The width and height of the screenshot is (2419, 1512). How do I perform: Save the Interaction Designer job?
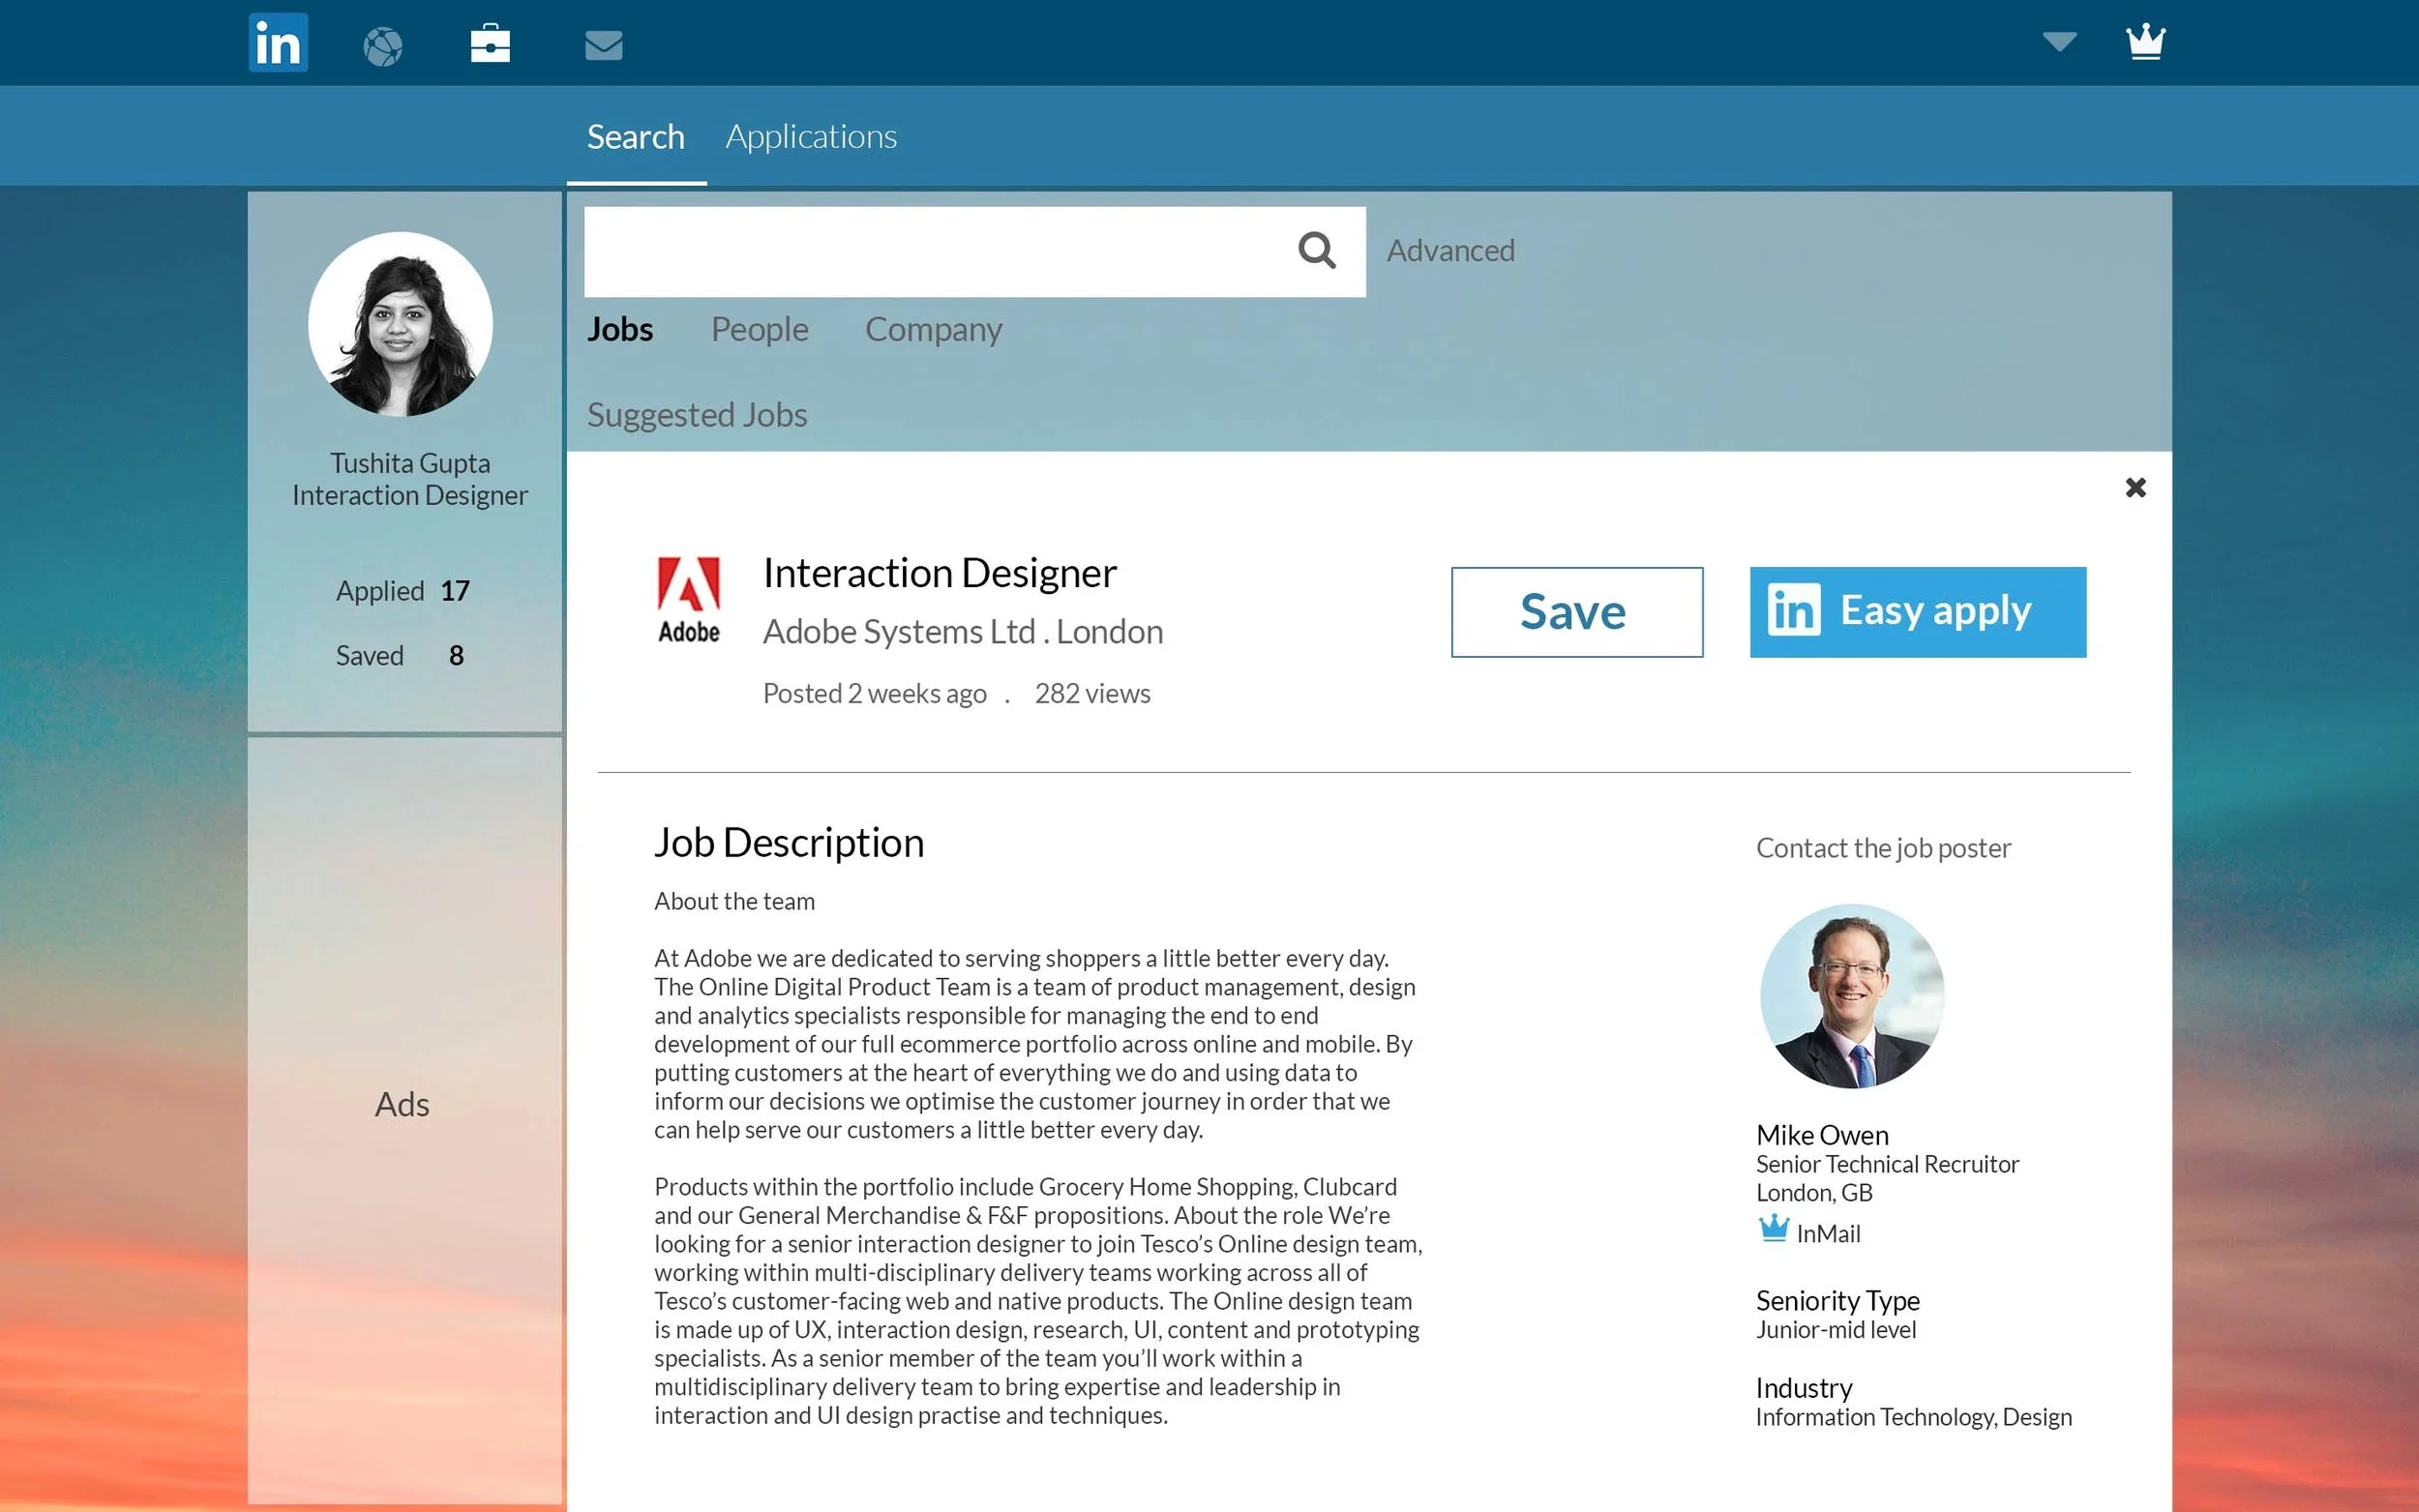(1576, 612)
